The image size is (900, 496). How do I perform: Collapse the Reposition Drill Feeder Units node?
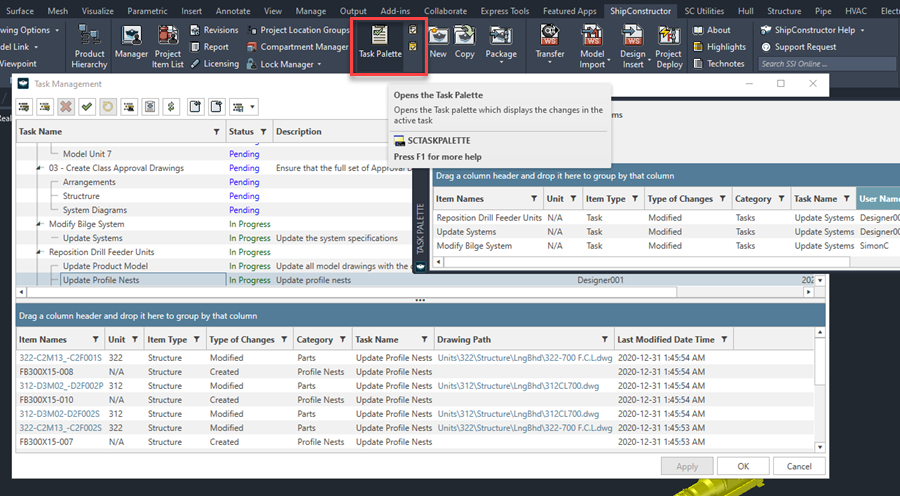tap(40, 252)
